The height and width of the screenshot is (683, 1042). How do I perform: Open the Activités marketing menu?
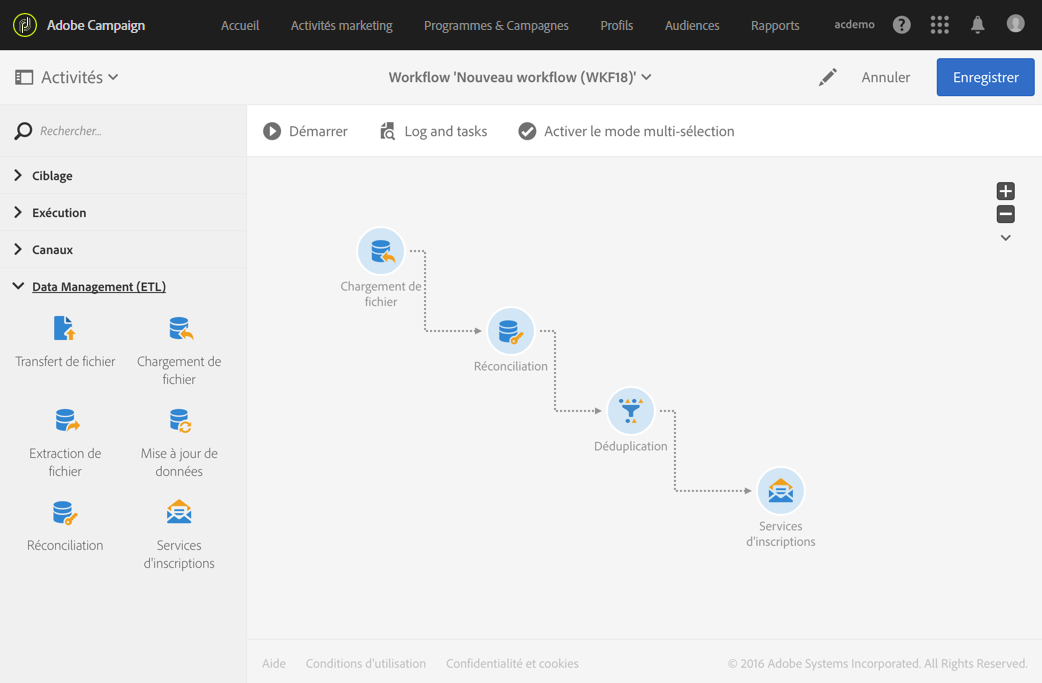point(341,25)
